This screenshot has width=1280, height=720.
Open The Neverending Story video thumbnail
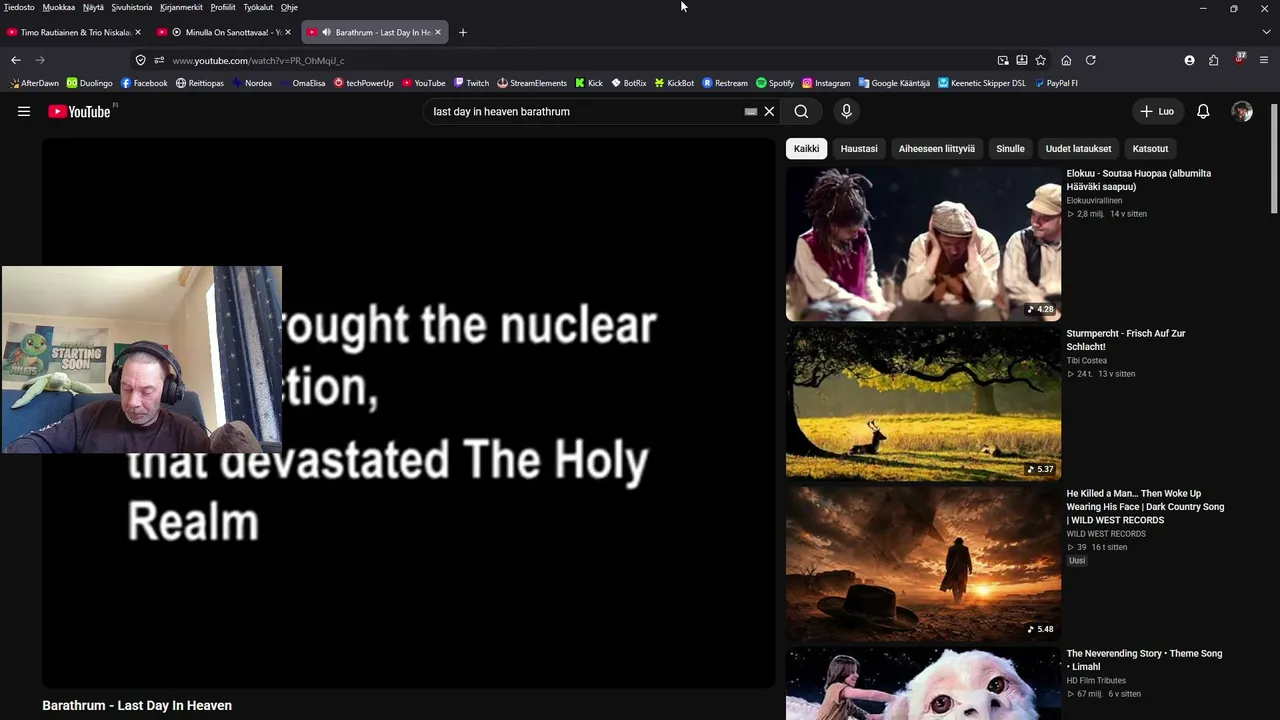(923, 684)
